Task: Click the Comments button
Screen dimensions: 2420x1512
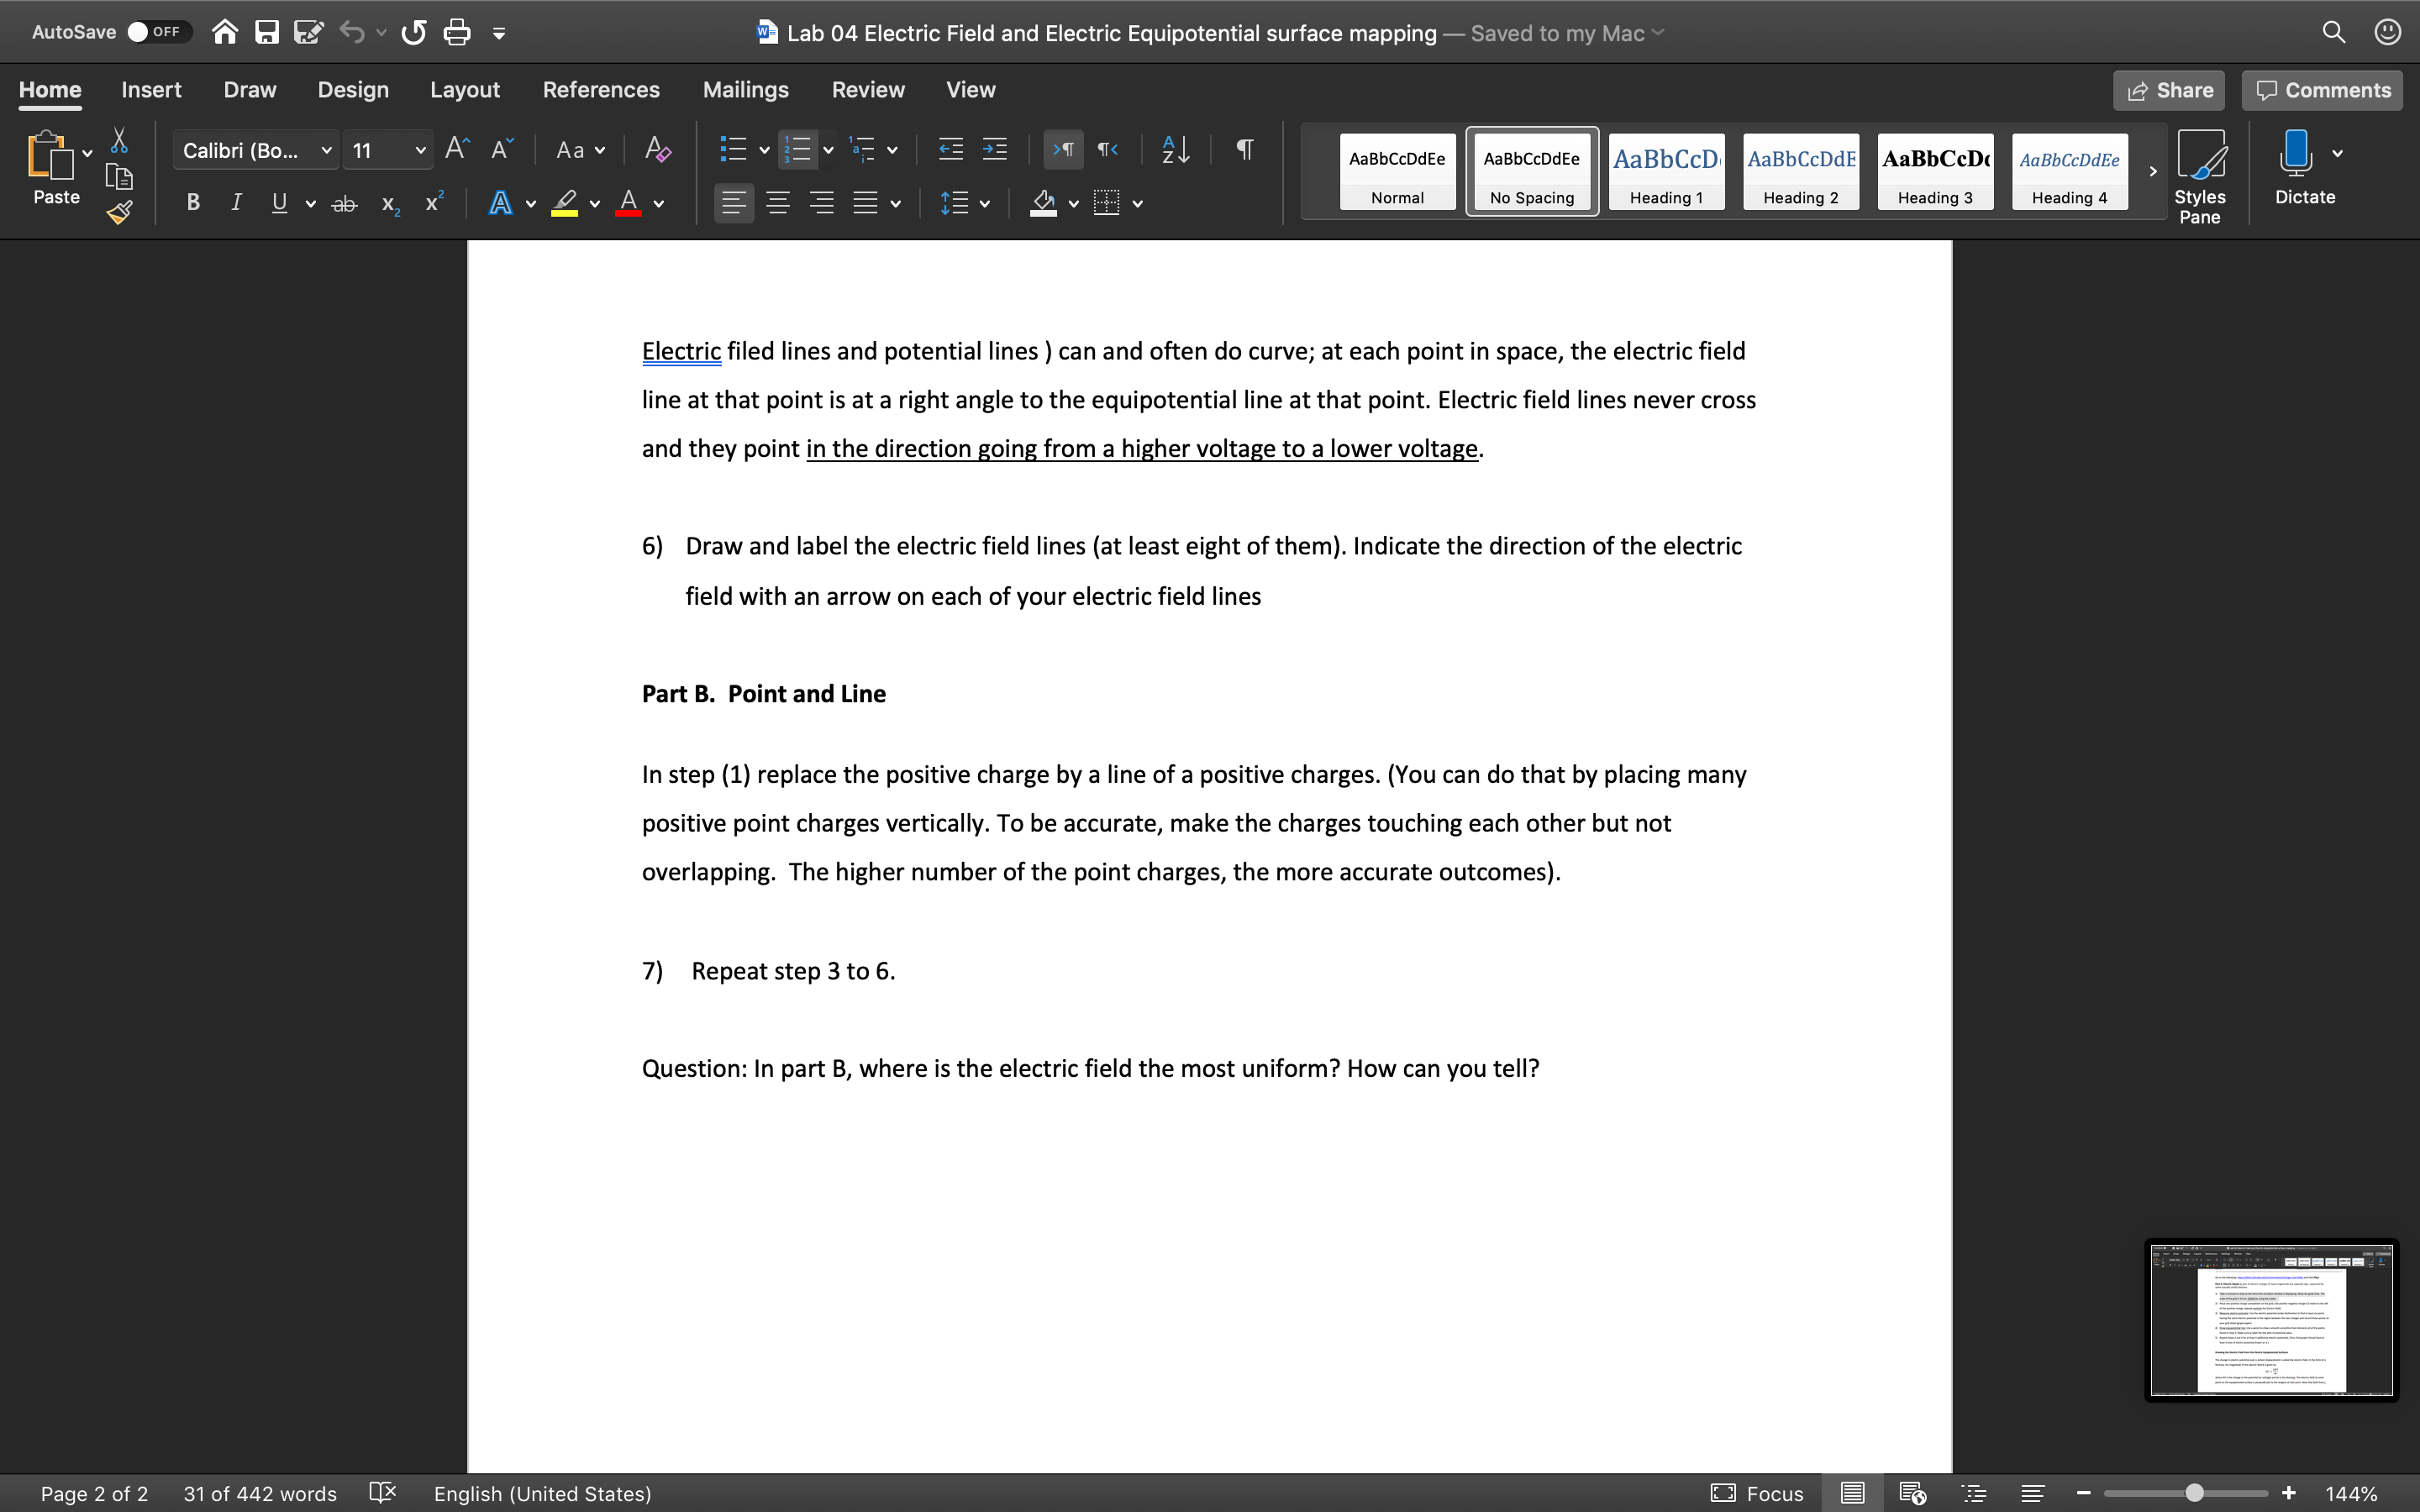Action: click(x=2323, y=91)
